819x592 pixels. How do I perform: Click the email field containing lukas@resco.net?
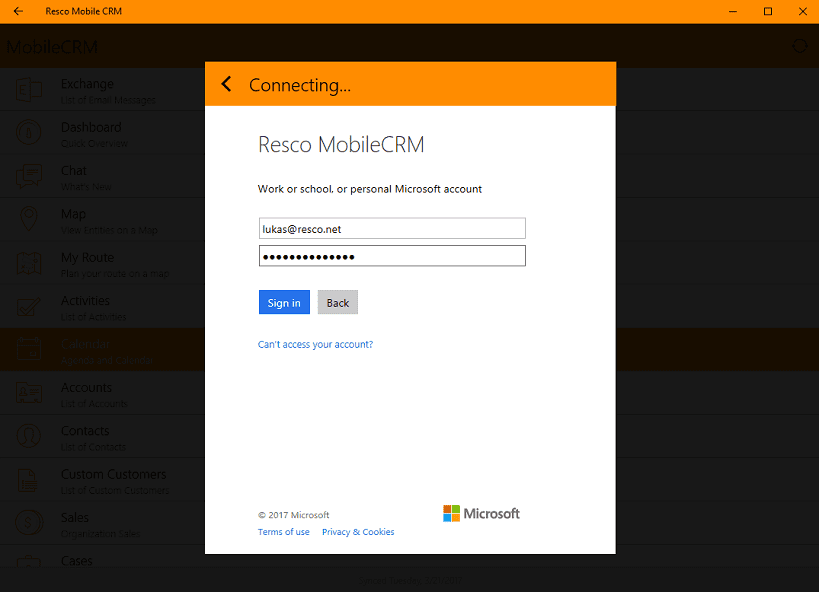click(x=392, y=229)
